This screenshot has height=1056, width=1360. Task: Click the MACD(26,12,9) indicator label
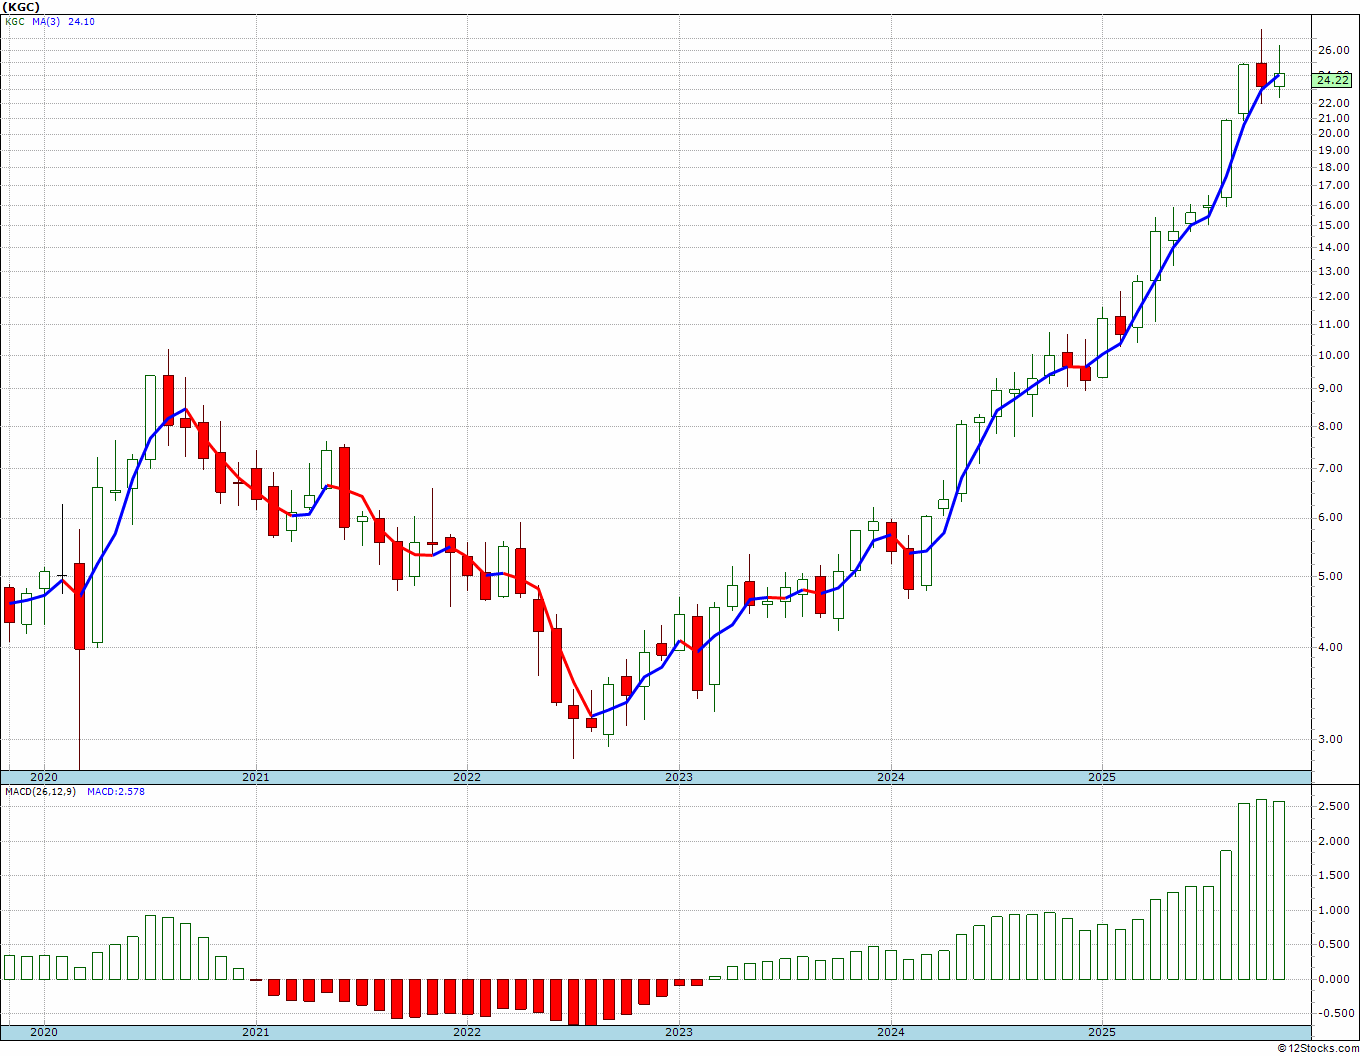pyautogui.click(x=42, y=792)
